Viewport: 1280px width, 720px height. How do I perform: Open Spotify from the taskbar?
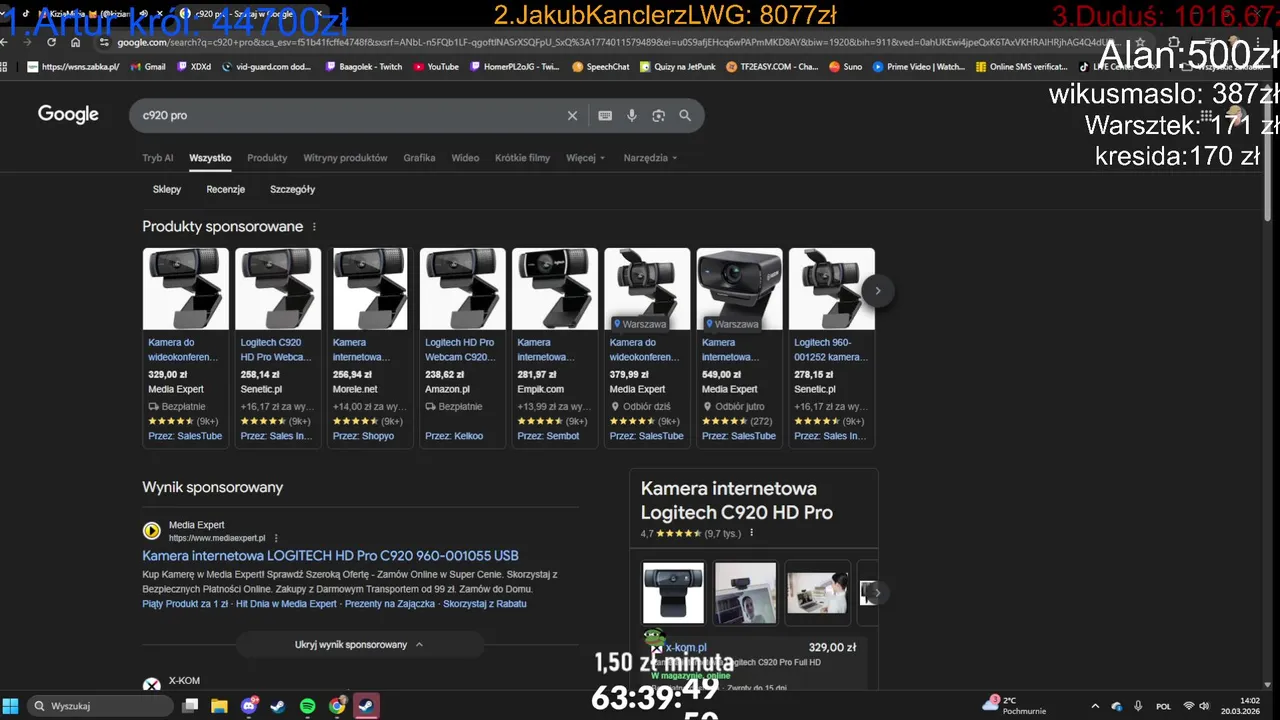pos(308,706)
